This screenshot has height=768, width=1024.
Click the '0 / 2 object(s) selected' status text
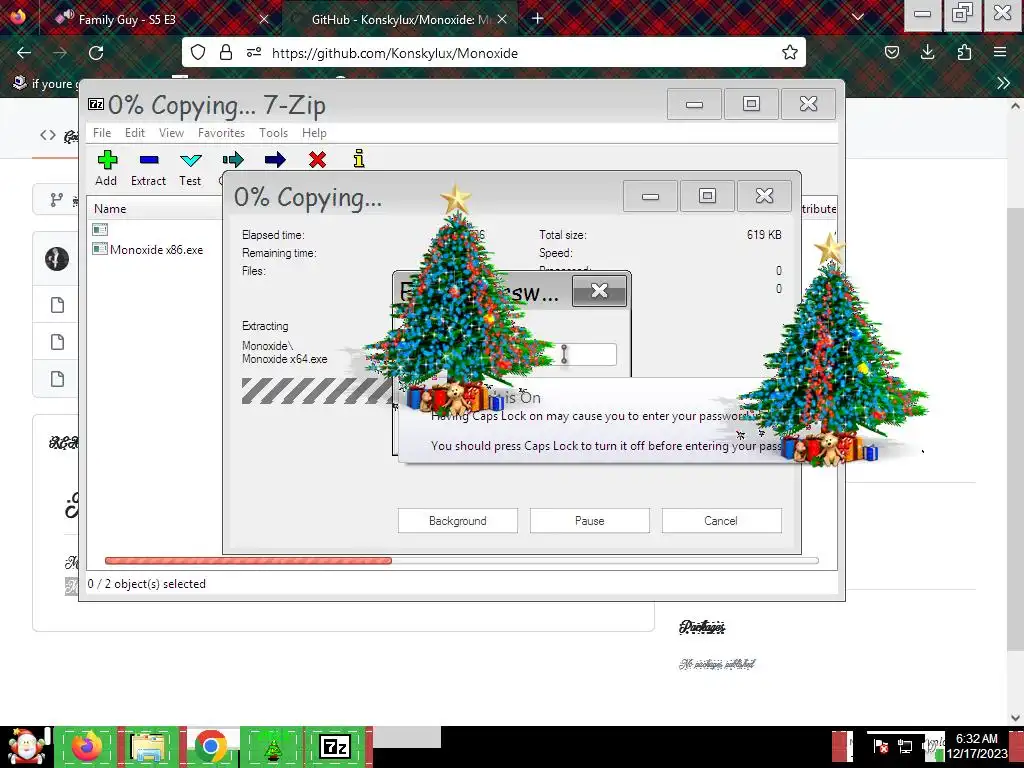tap(147, 584)
